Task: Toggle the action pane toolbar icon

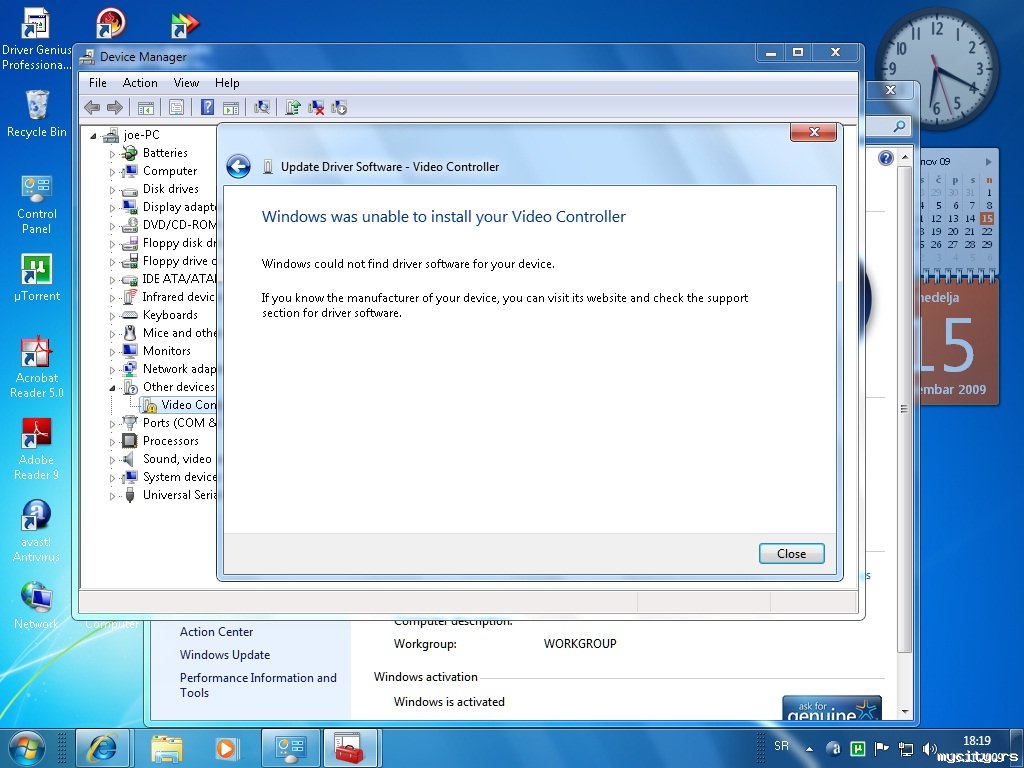Action: coord(231,107)
